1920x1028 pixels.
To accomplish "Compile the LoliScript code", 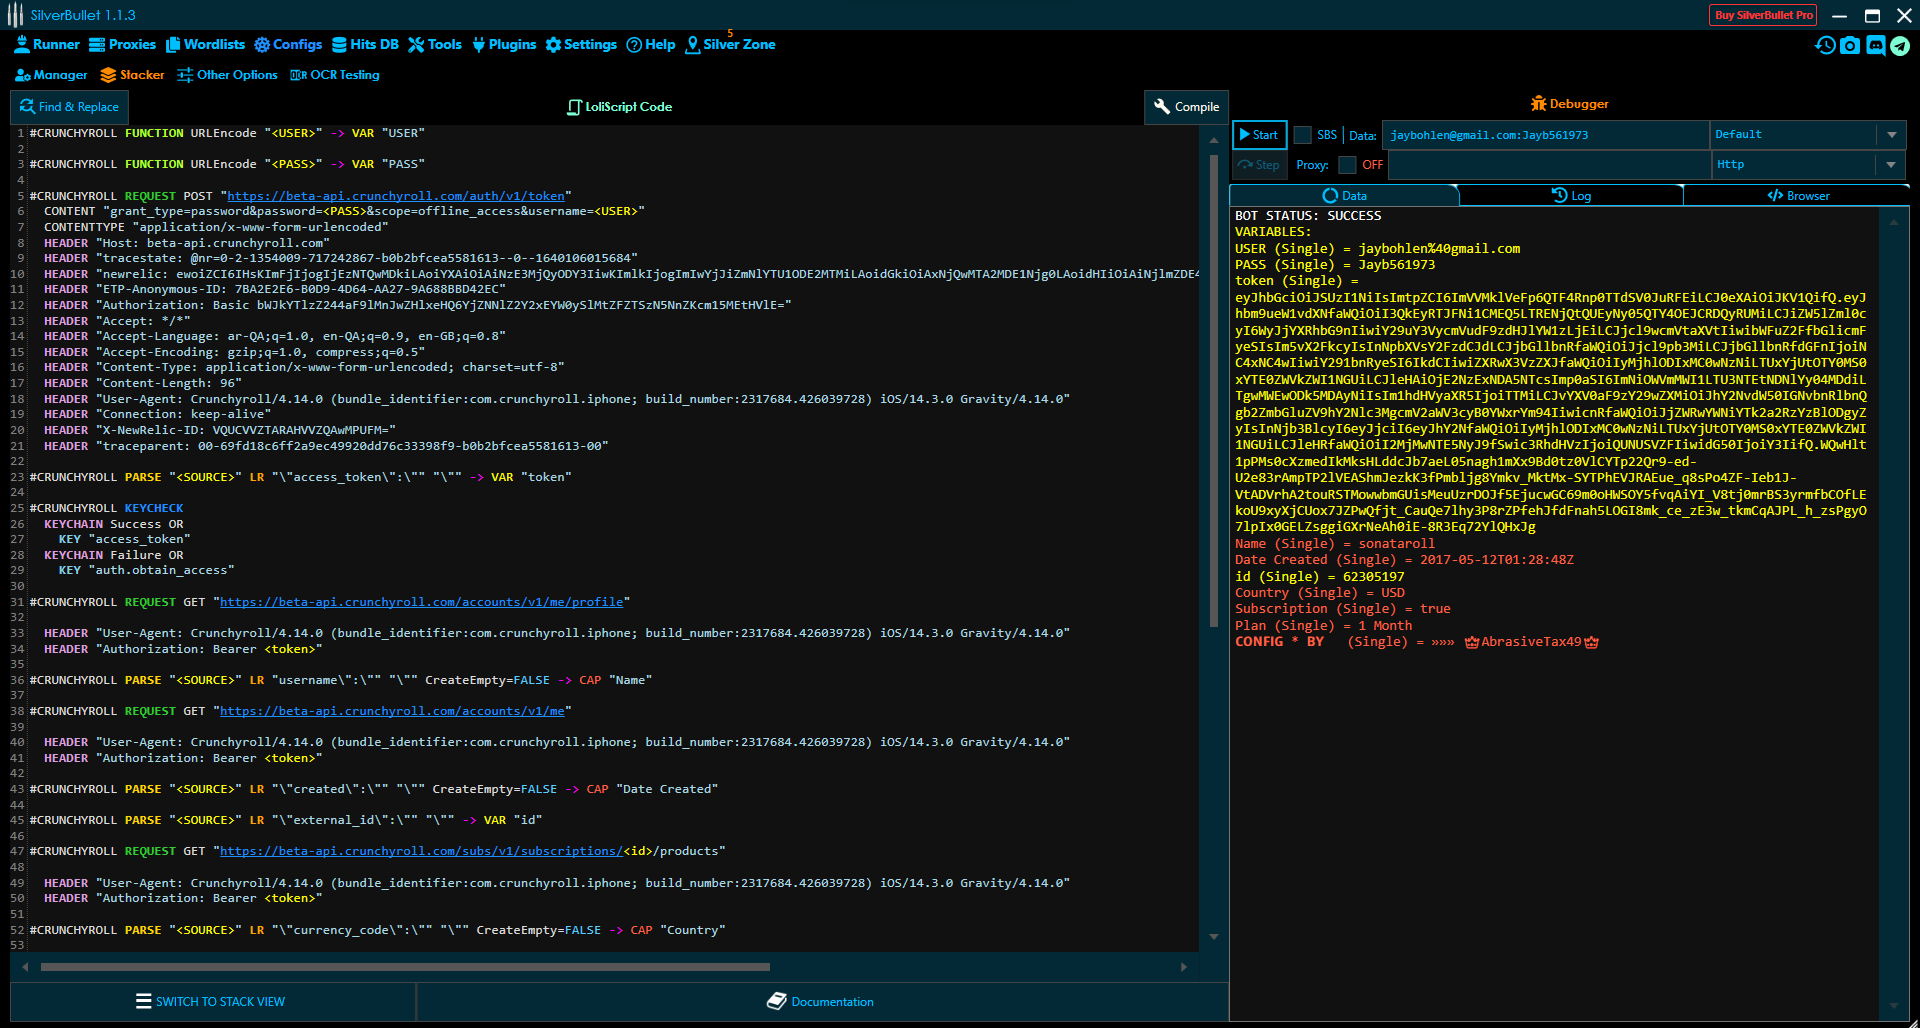I will coord(1186,106).
